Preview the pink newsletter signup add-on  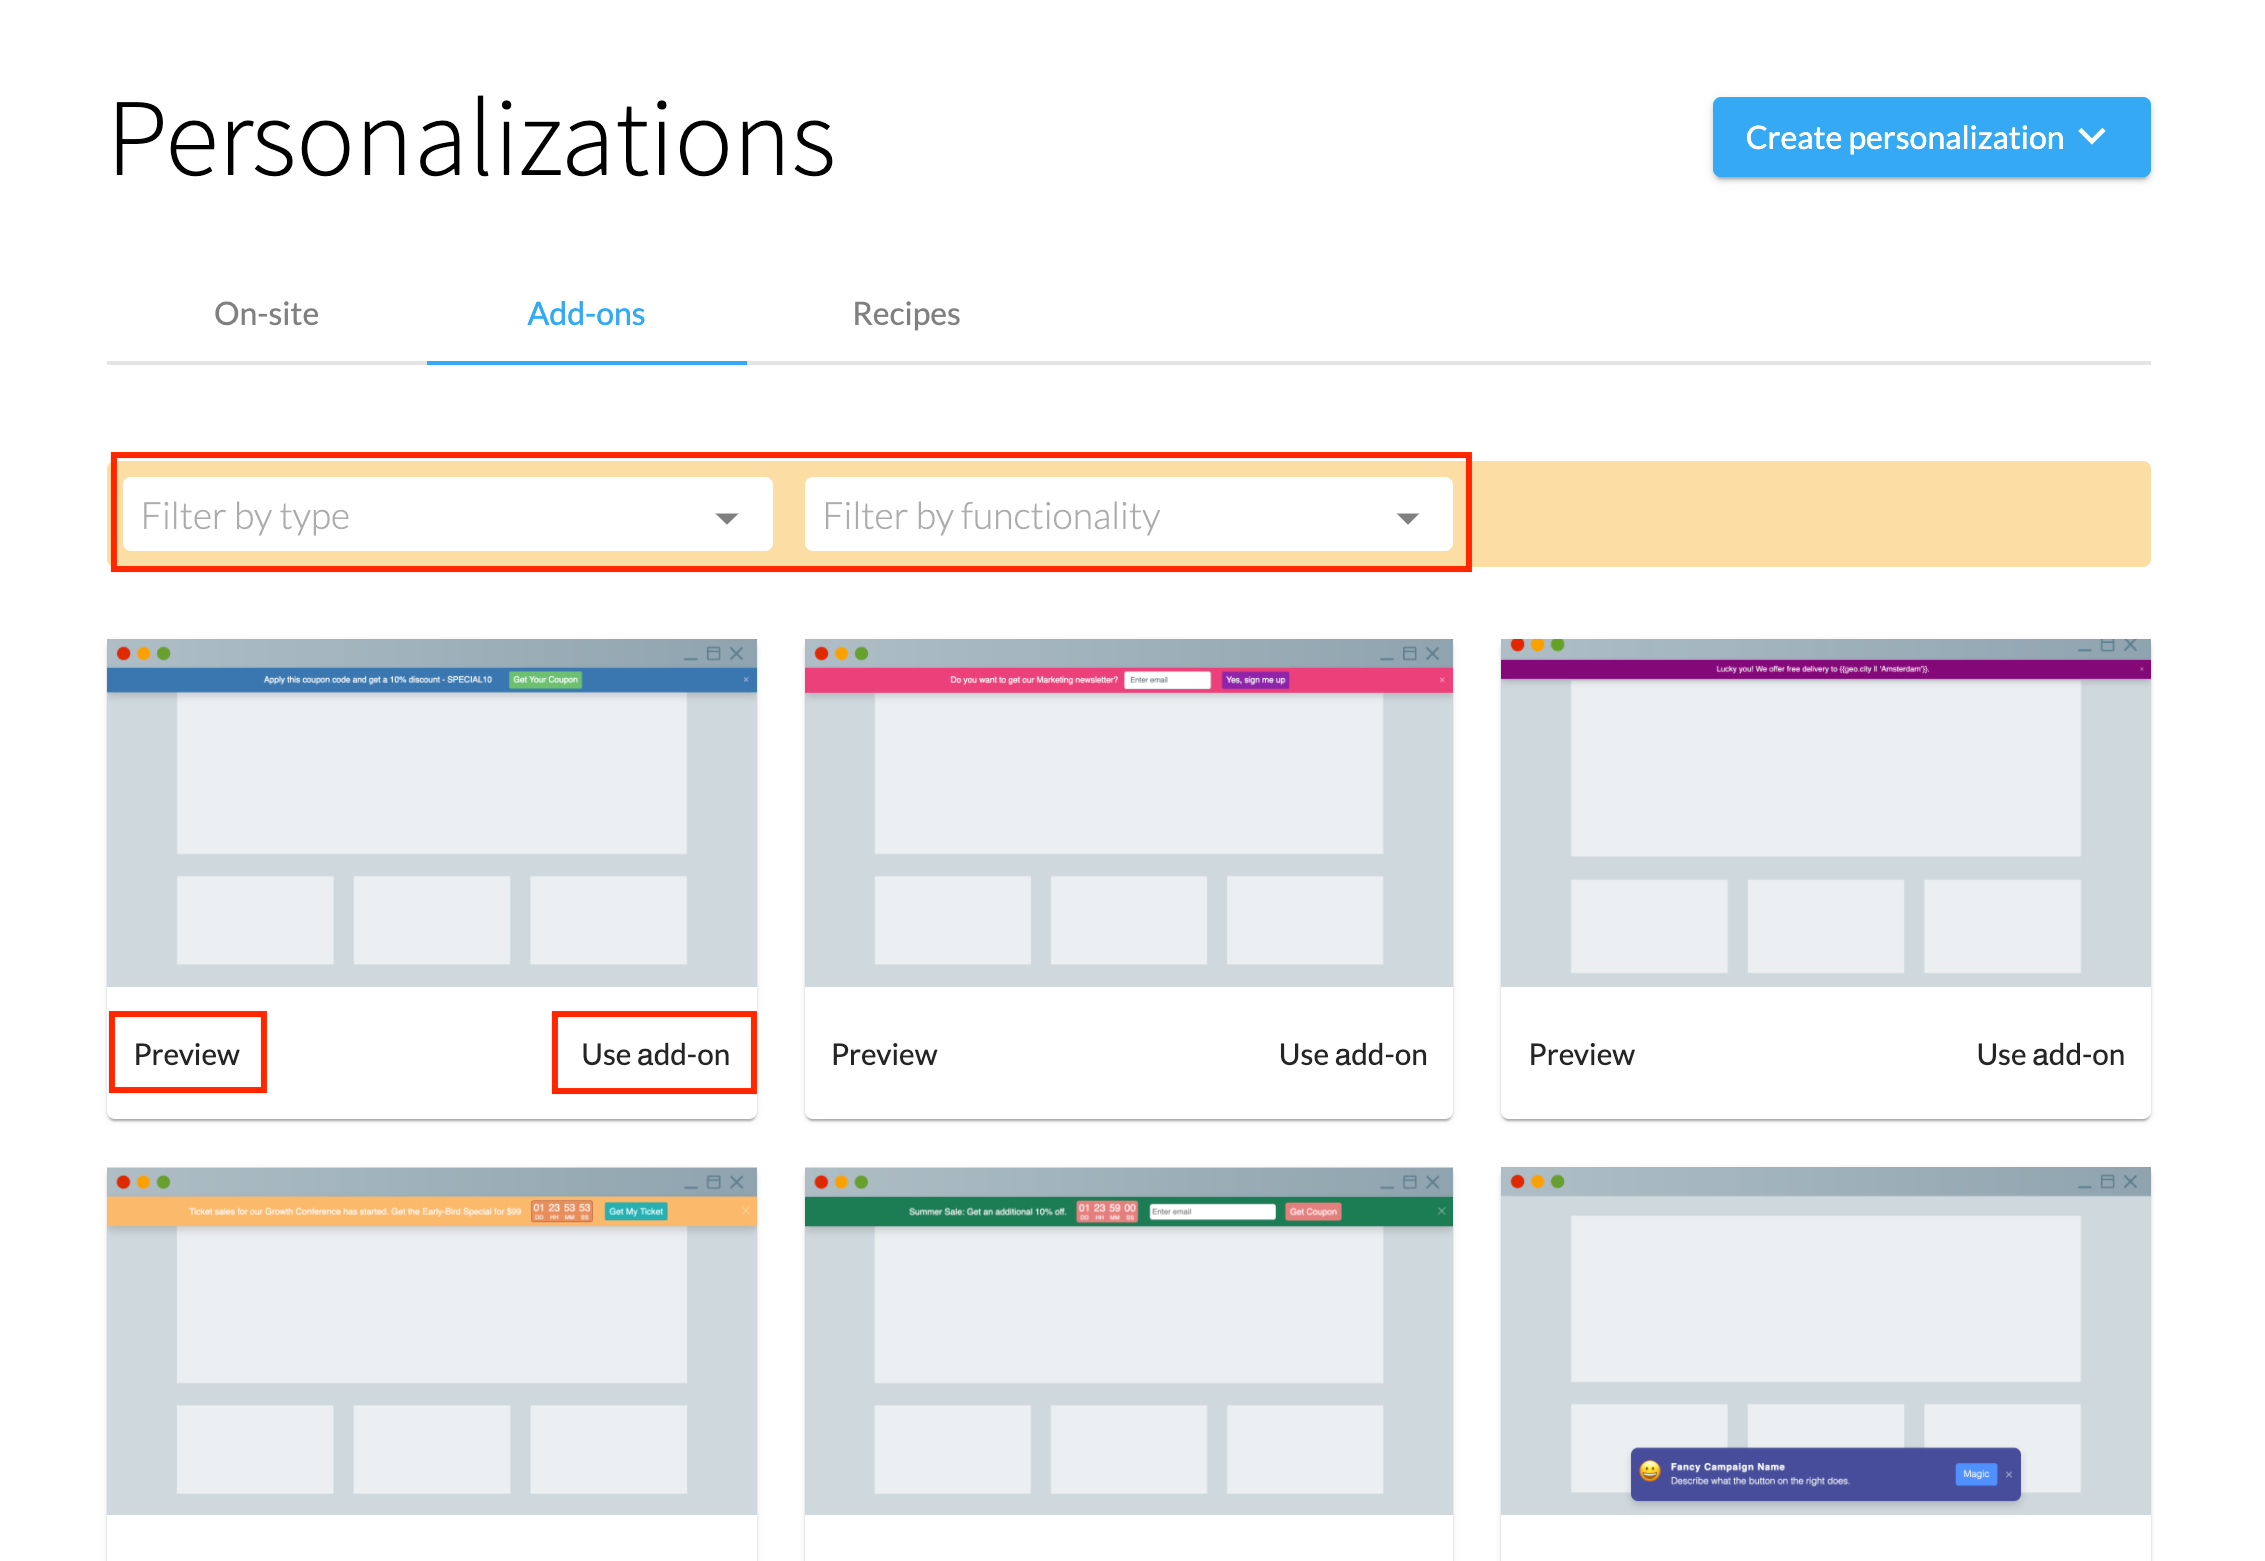click(x=884, y=1054)
